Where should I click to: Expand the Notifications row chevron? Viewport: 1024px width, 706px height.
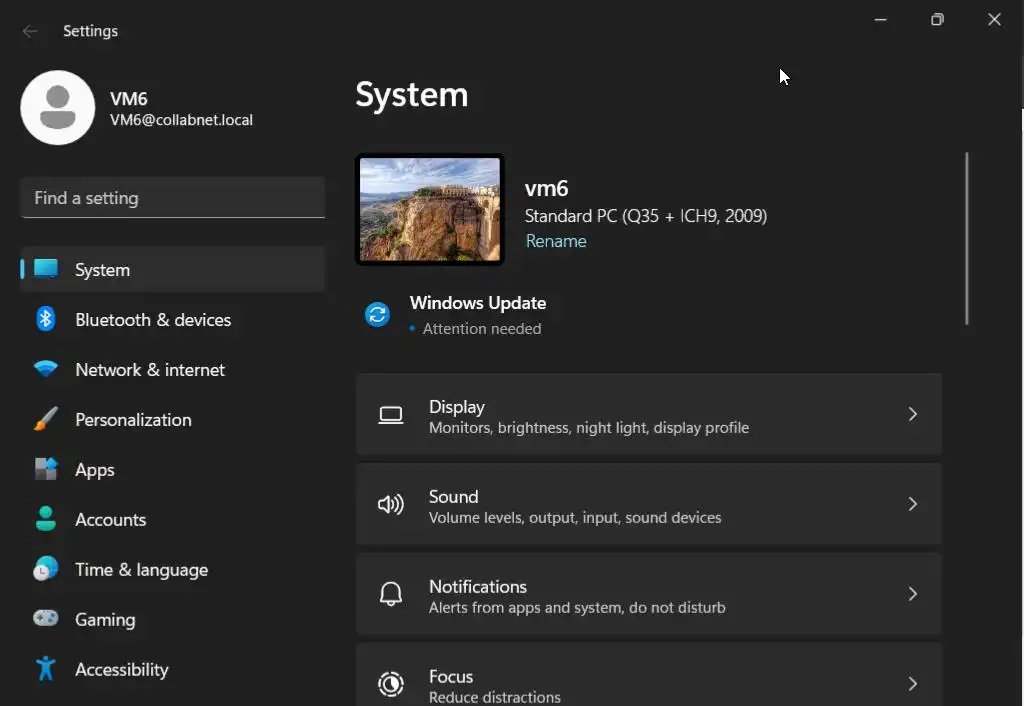pos(912,594)
